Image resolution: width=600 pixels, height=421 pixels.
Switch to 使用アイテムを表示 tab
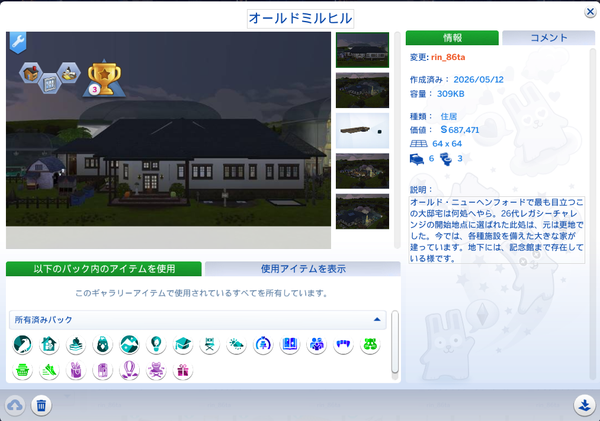(303, 269)
